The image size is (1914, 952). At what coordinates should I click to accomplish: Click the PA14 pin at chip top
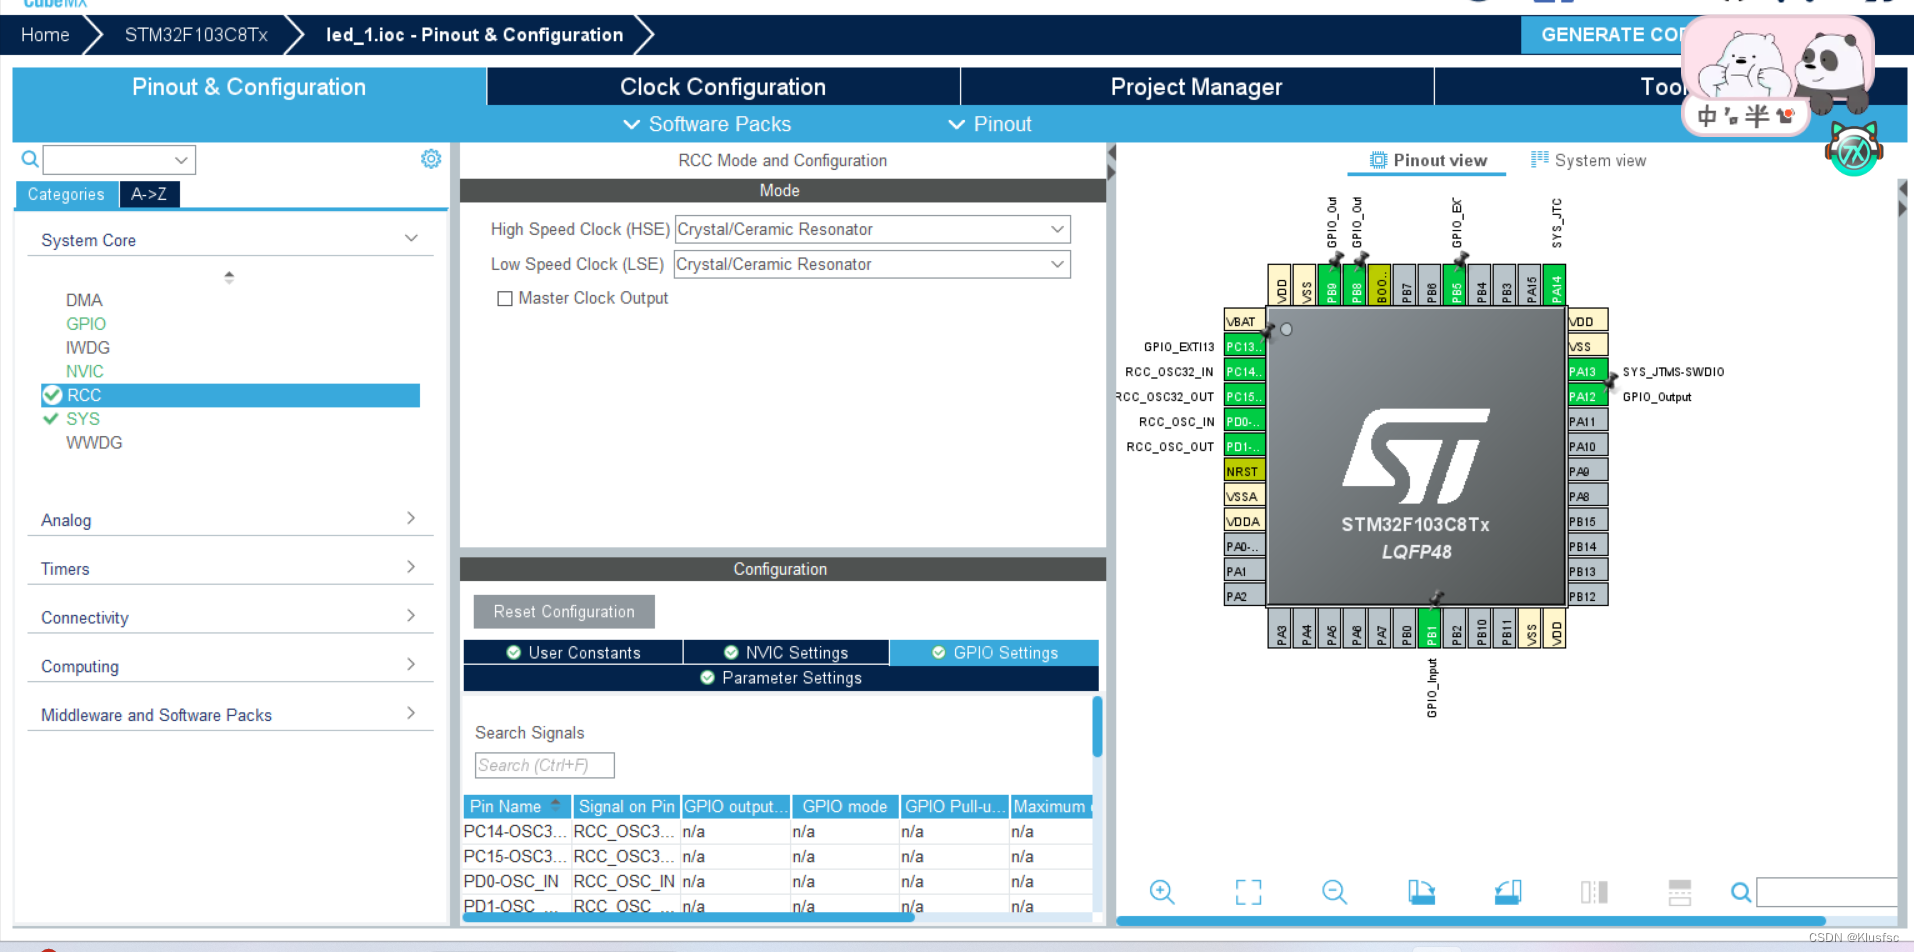tap(1555, 285)
